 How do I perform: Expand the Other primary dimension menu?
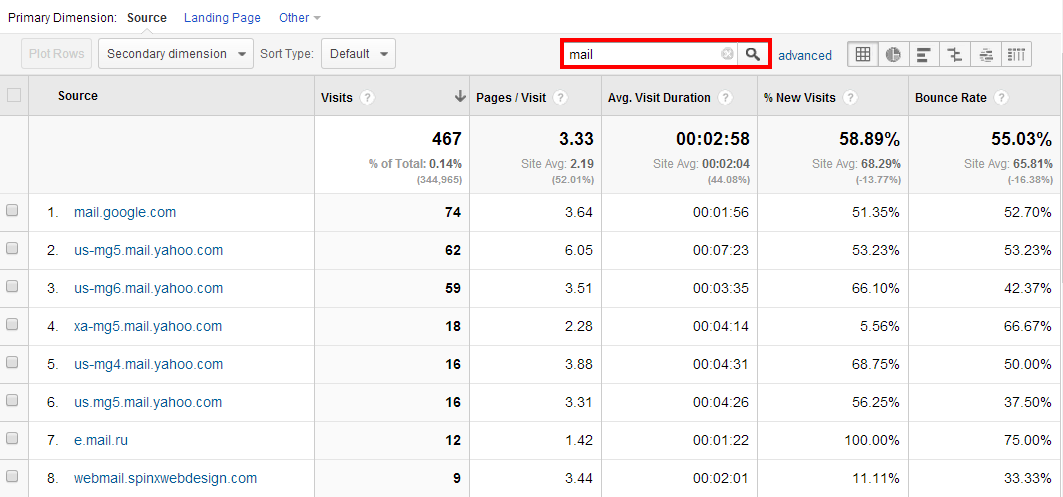tap(299, 18)
